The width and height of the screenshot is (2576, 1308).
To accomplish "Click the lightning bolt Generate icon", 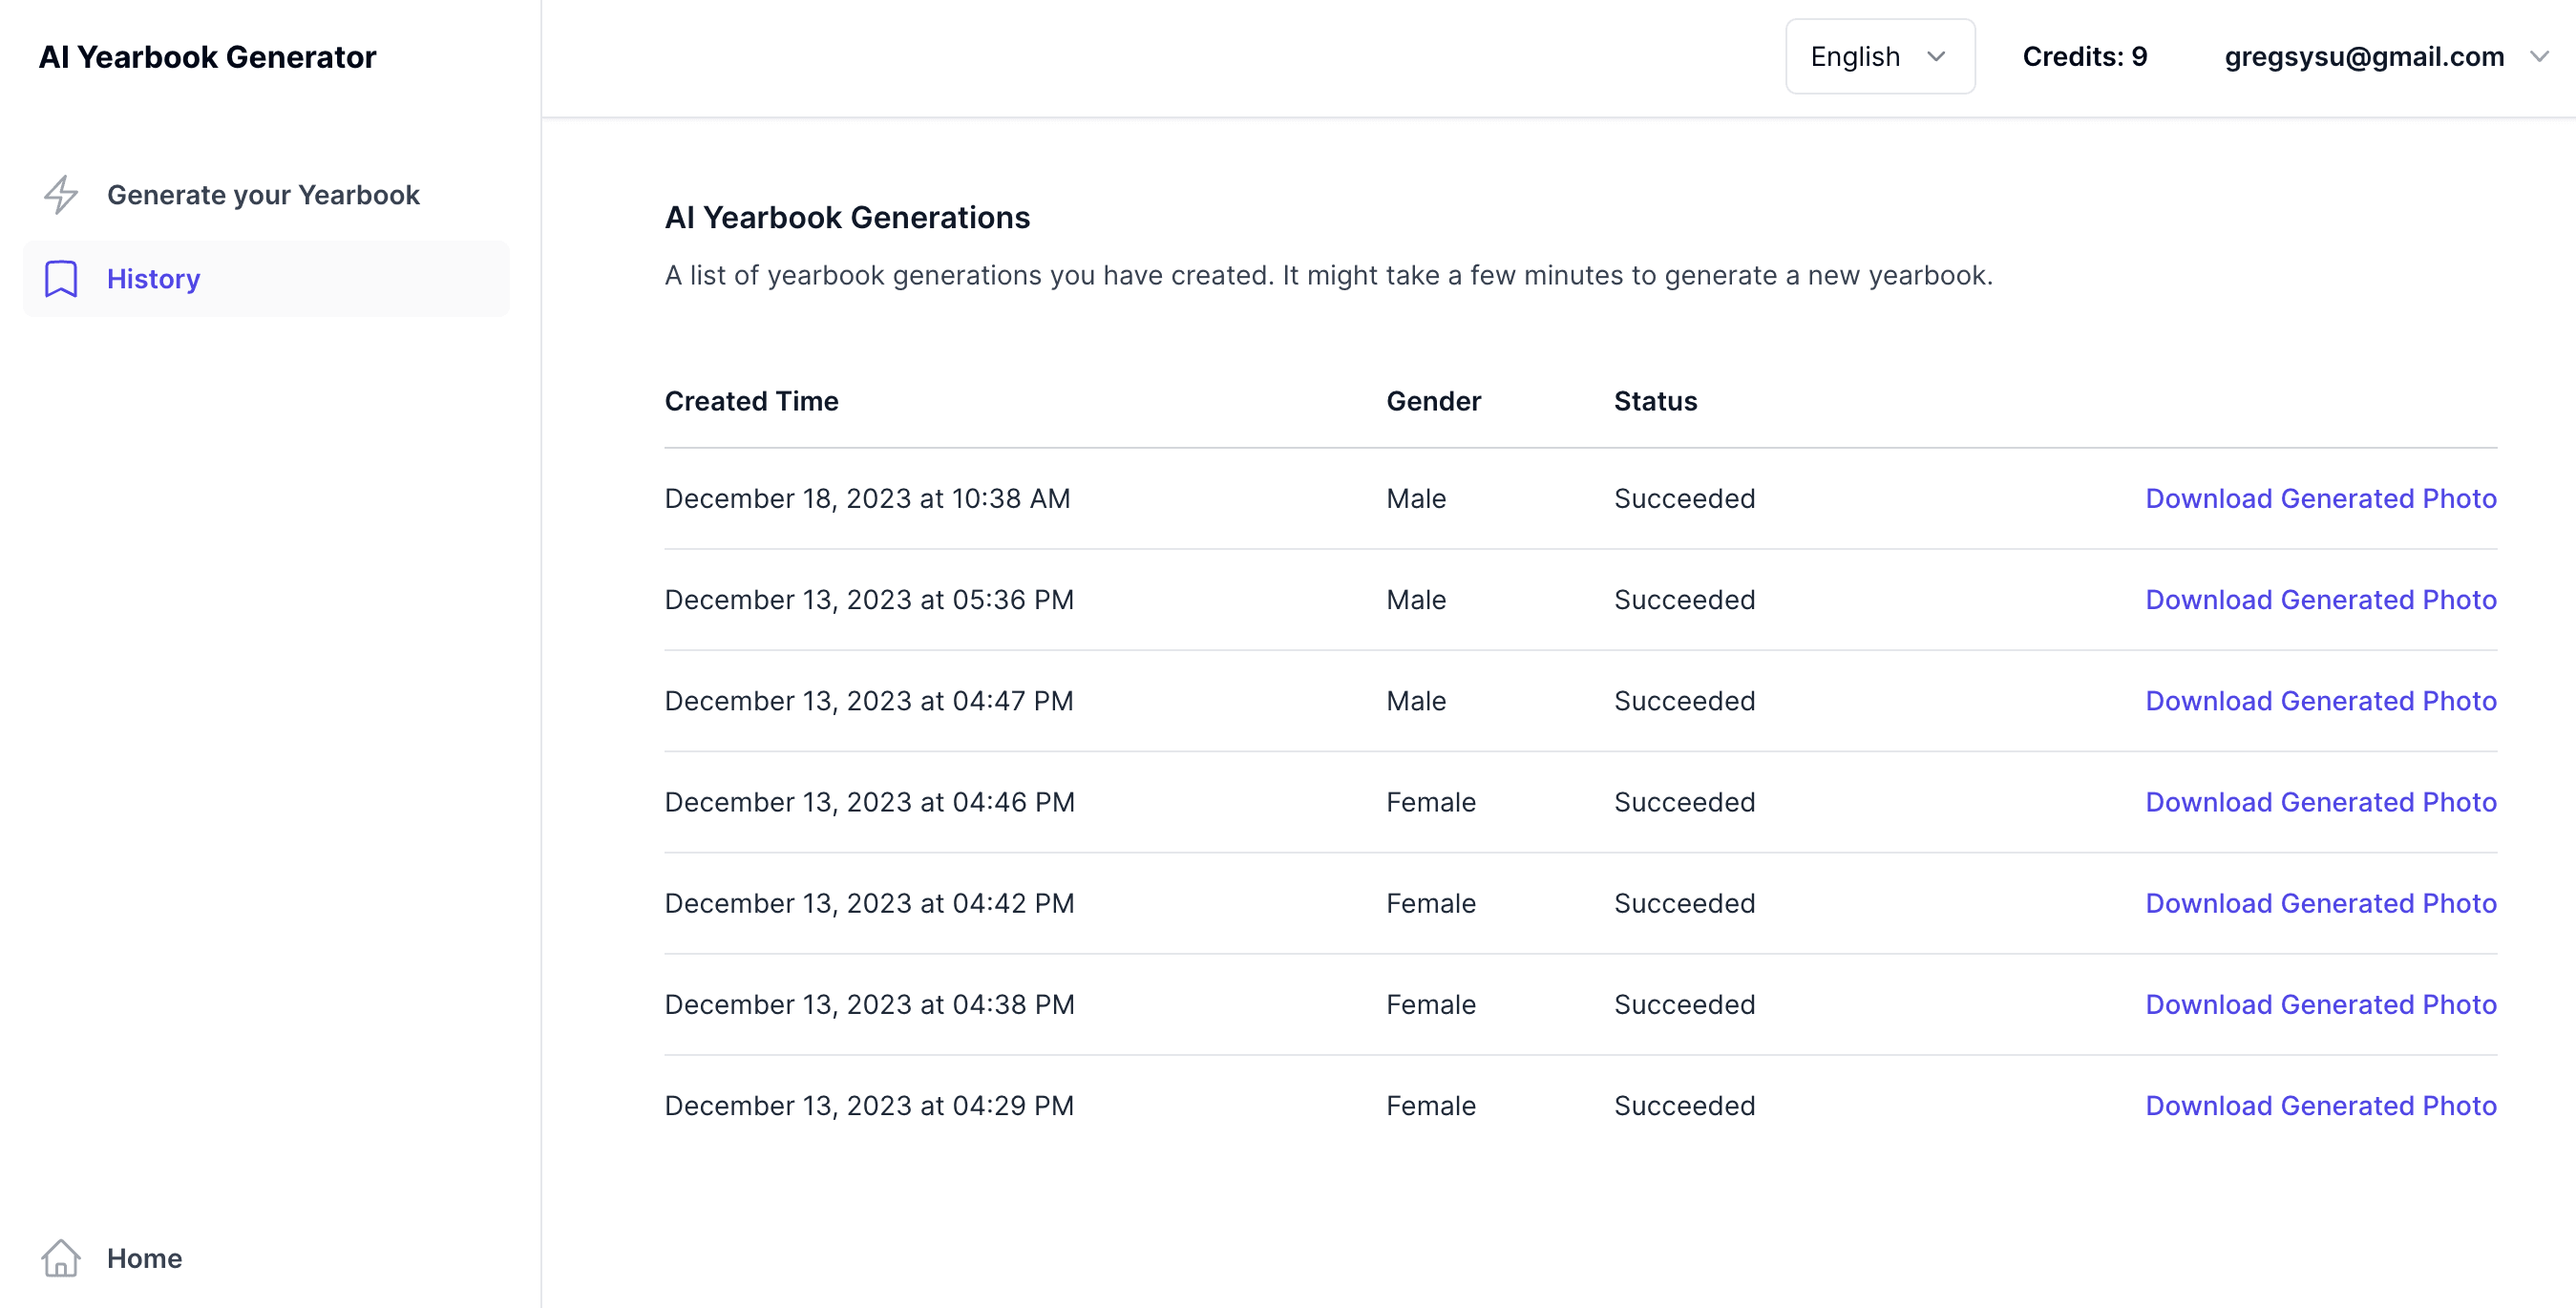I will click(x=61, y=195).
